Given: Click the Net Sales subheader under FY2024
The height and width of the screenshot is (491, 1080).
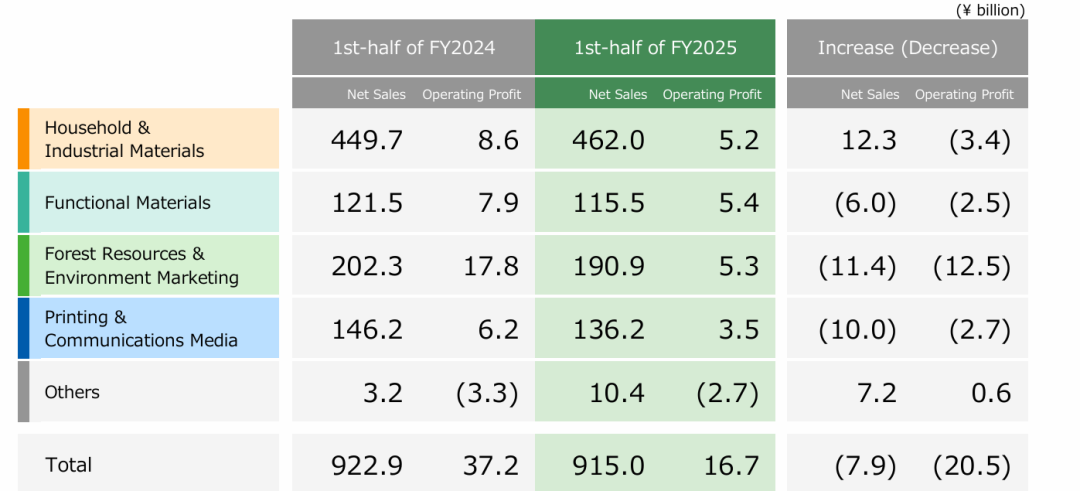Looking at the screenshot, I should pyautogui.click(x=376, y=94).
